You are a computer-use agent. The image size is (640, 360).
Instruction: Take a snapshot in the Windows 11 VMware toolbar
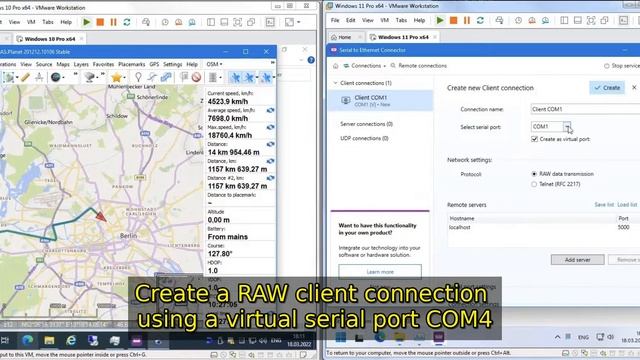coord(518,20)
